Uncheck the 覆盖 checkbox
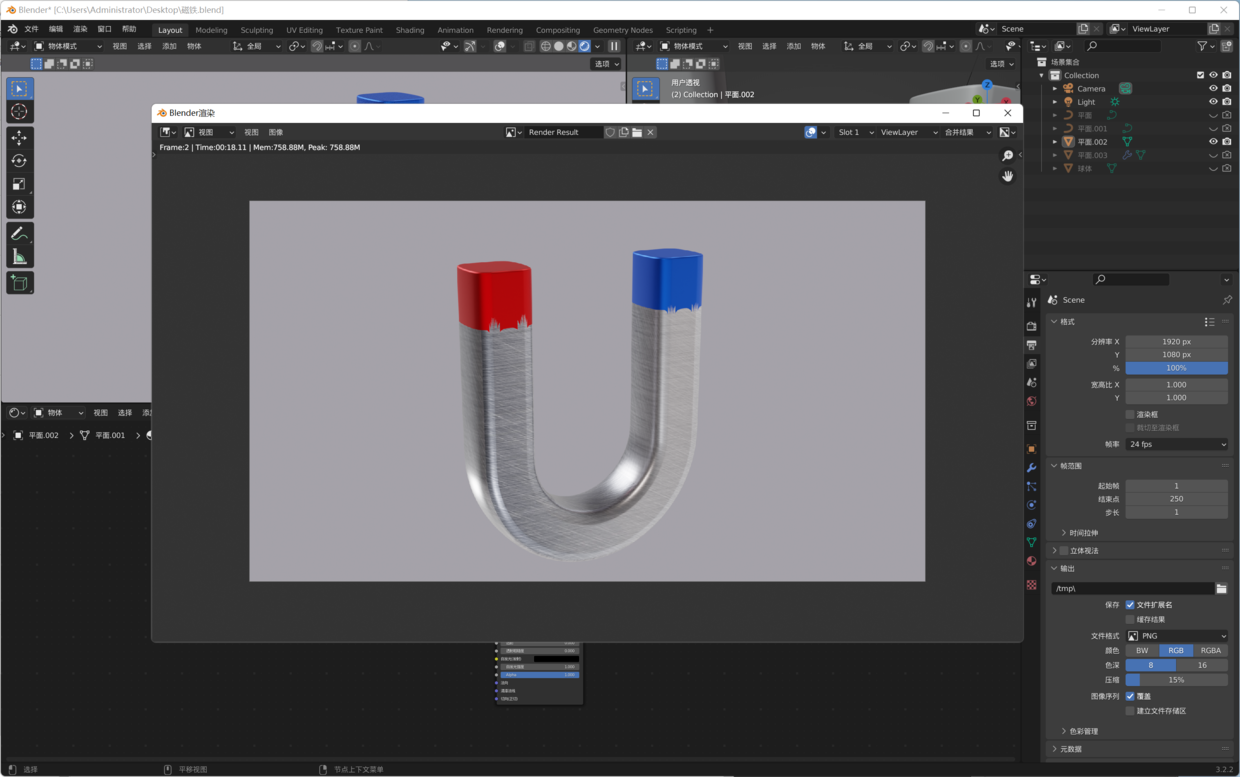Viewport: 1240px width, 777px height. 1130,696
